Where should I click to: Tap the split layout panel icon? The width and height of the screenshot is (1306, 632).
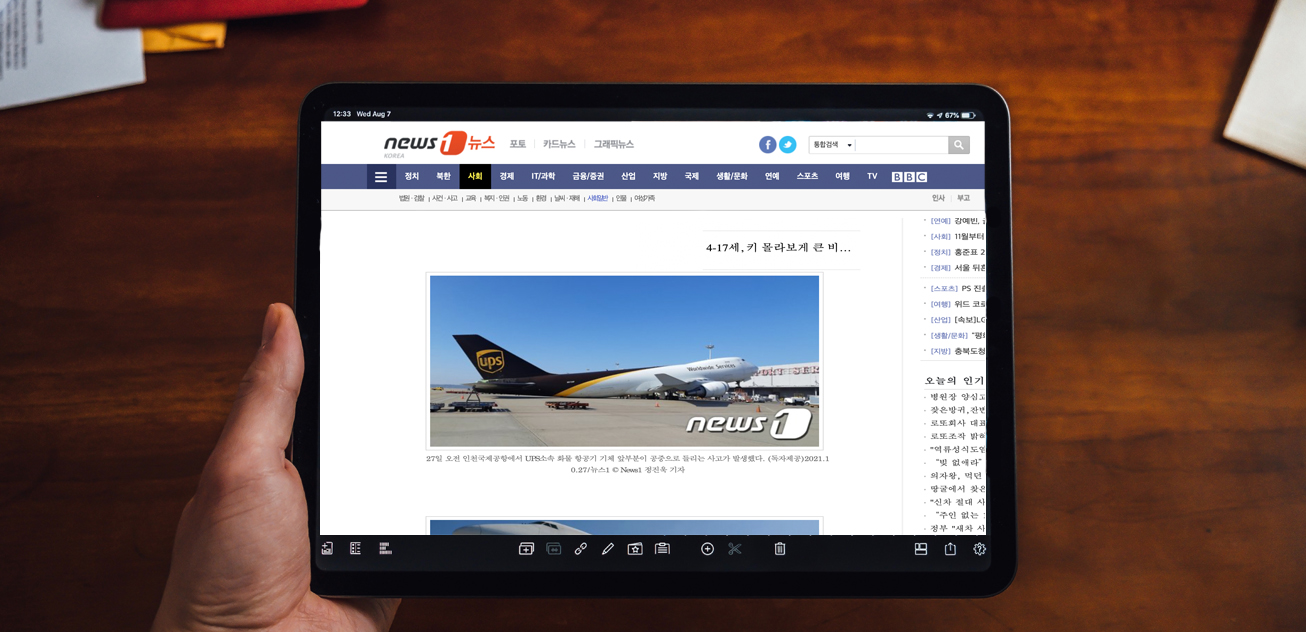click(921, 549)
